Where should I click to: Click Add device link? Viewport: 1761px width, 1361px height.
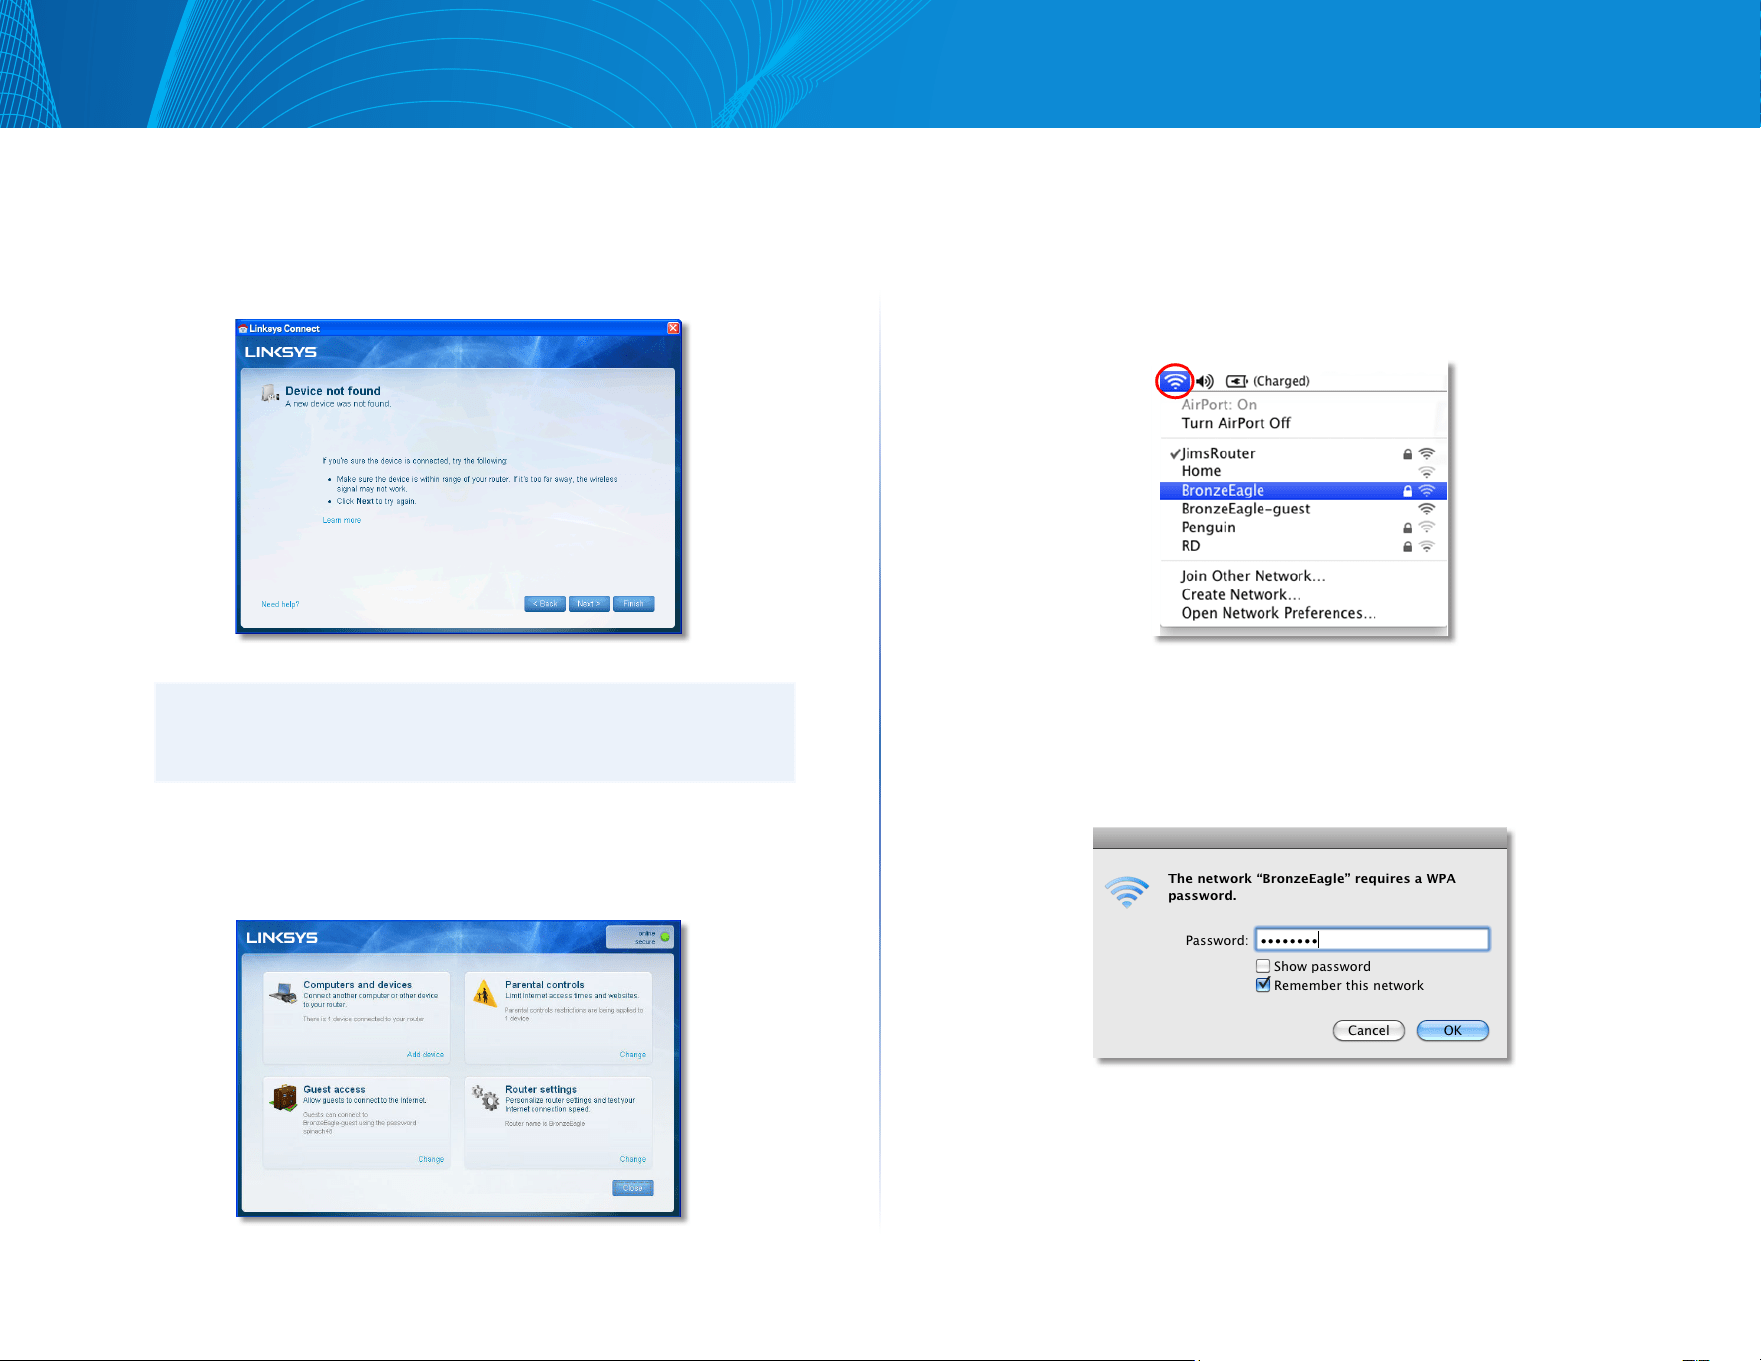click(x=425, y=1054)
